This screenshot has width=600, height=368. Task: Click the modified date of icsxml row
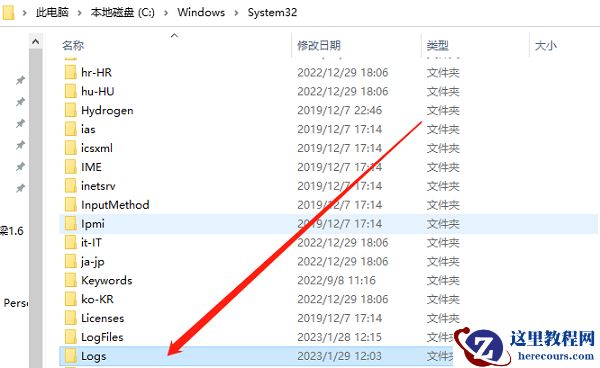coord(339,148)
